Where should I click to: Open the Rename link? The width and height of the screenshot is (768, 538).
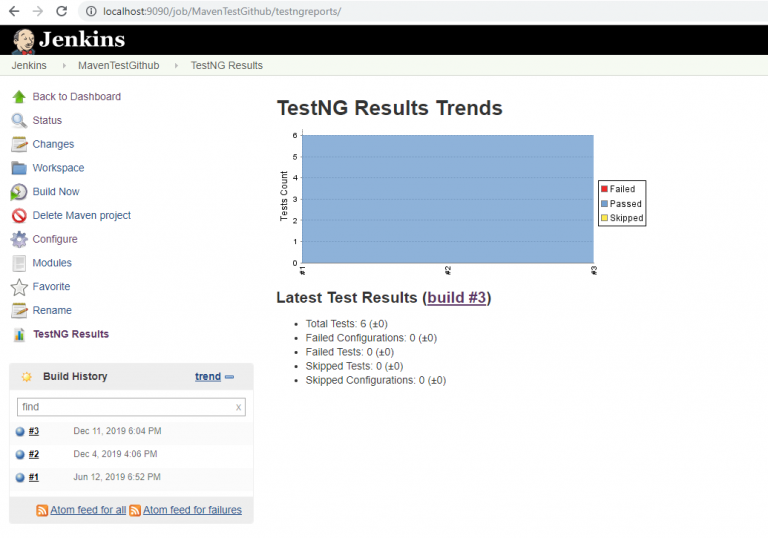(x=52, y=311)
